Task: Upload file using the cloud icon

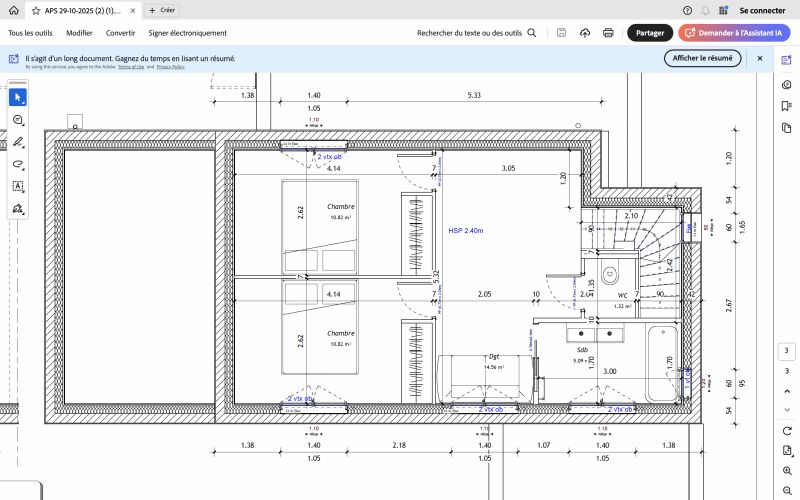Action: (585, 33)
